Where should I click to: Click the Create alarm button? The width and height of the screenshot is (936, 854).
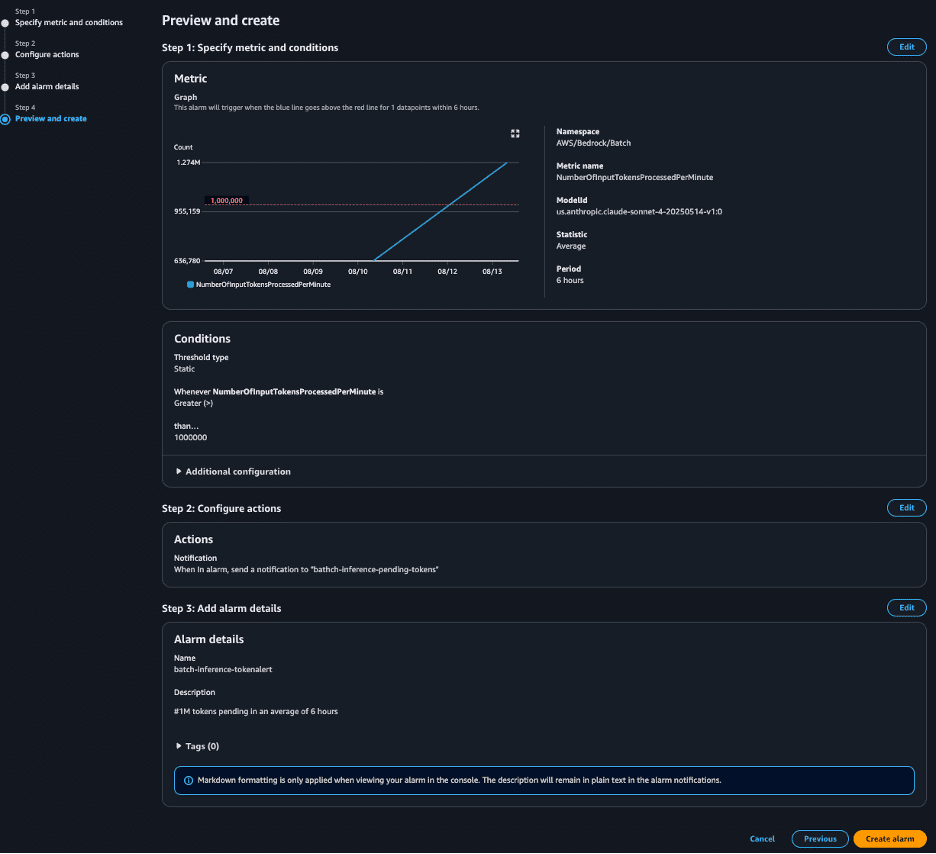point(889,838)
